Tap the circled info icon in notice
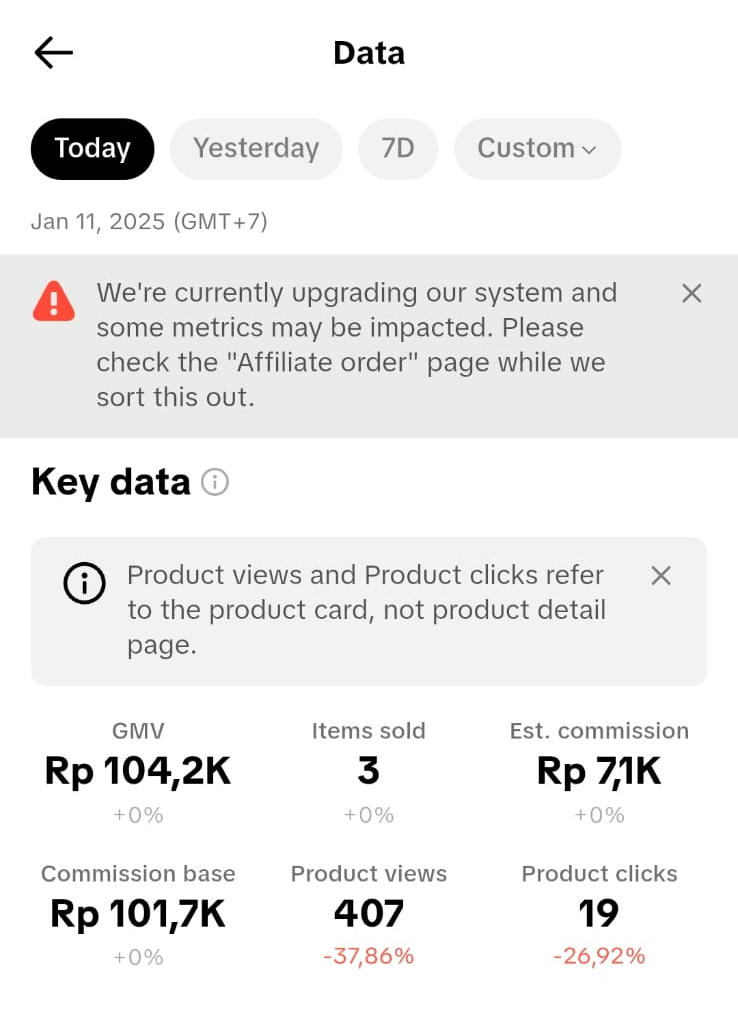This screenshot has width=738, height=1014. click(x=84, y=583)
